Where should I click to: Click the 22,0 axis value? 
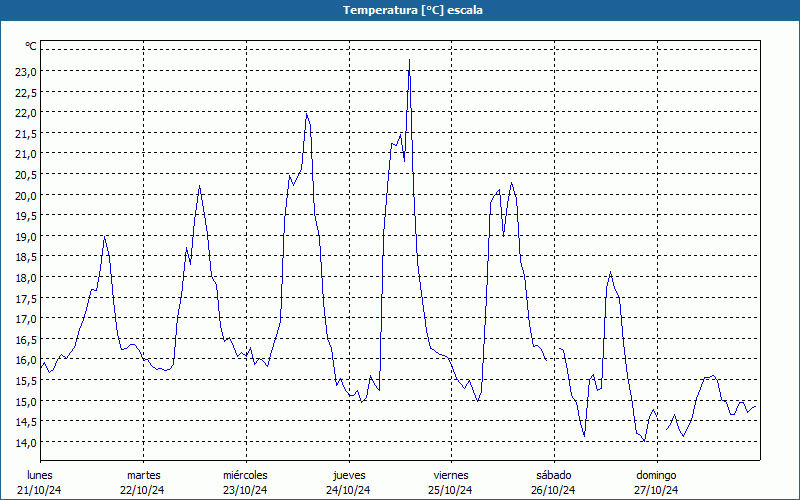[x=26, y=113]
